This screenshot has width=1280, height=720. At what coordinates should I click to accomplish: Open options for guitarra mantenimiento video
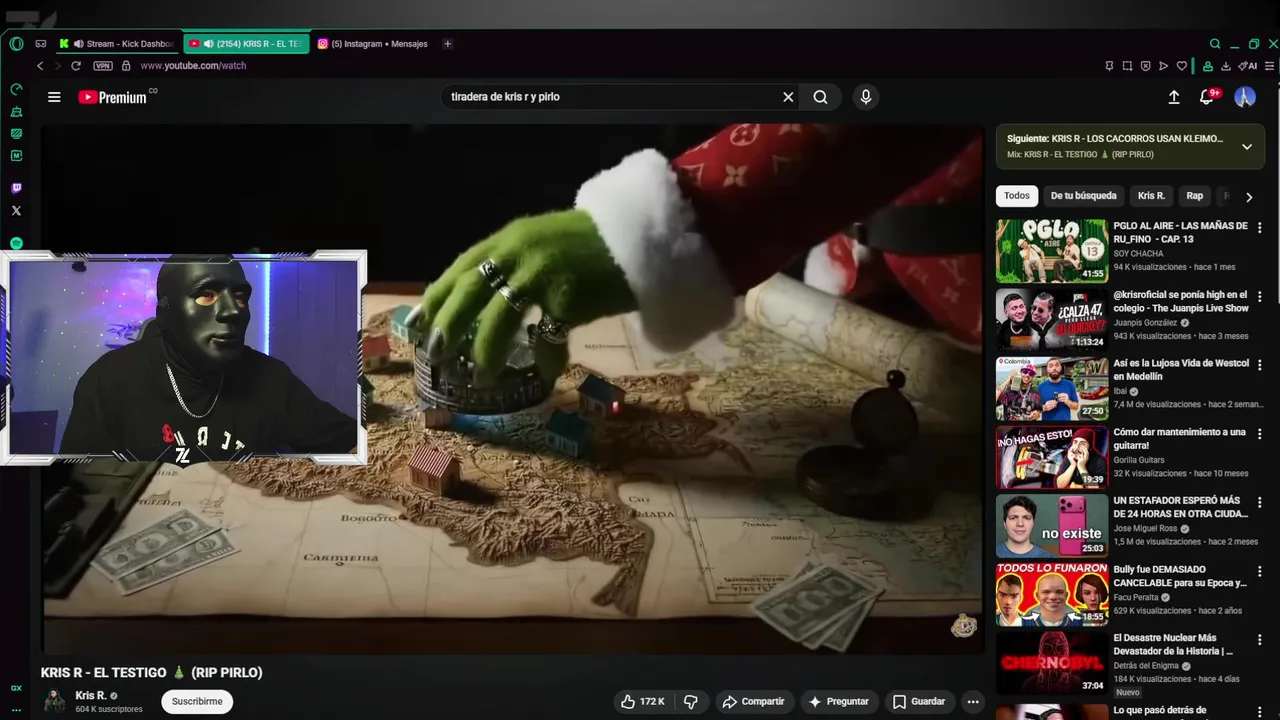1260,434
